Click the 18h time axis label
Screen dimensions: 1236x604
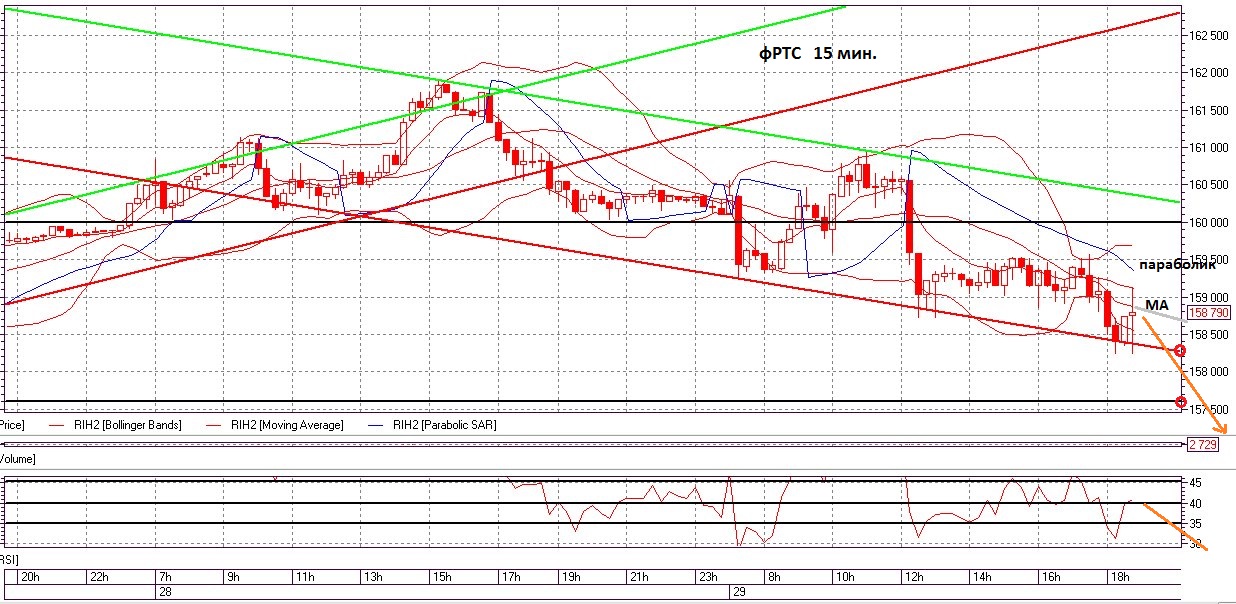coord(1120,577)
